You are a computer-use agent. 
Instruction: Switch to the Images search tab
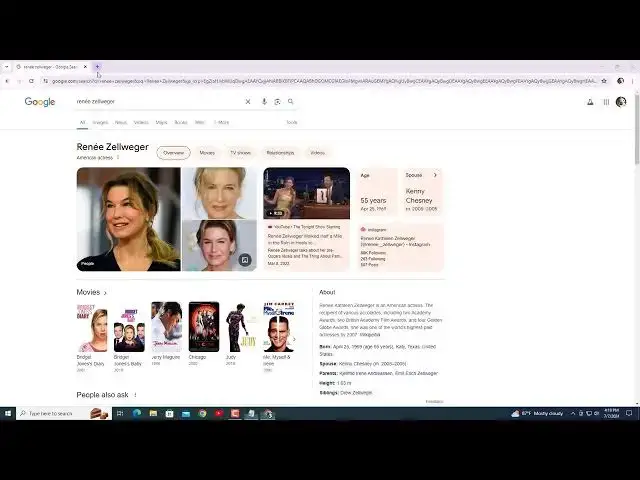(x=100, y=122)
